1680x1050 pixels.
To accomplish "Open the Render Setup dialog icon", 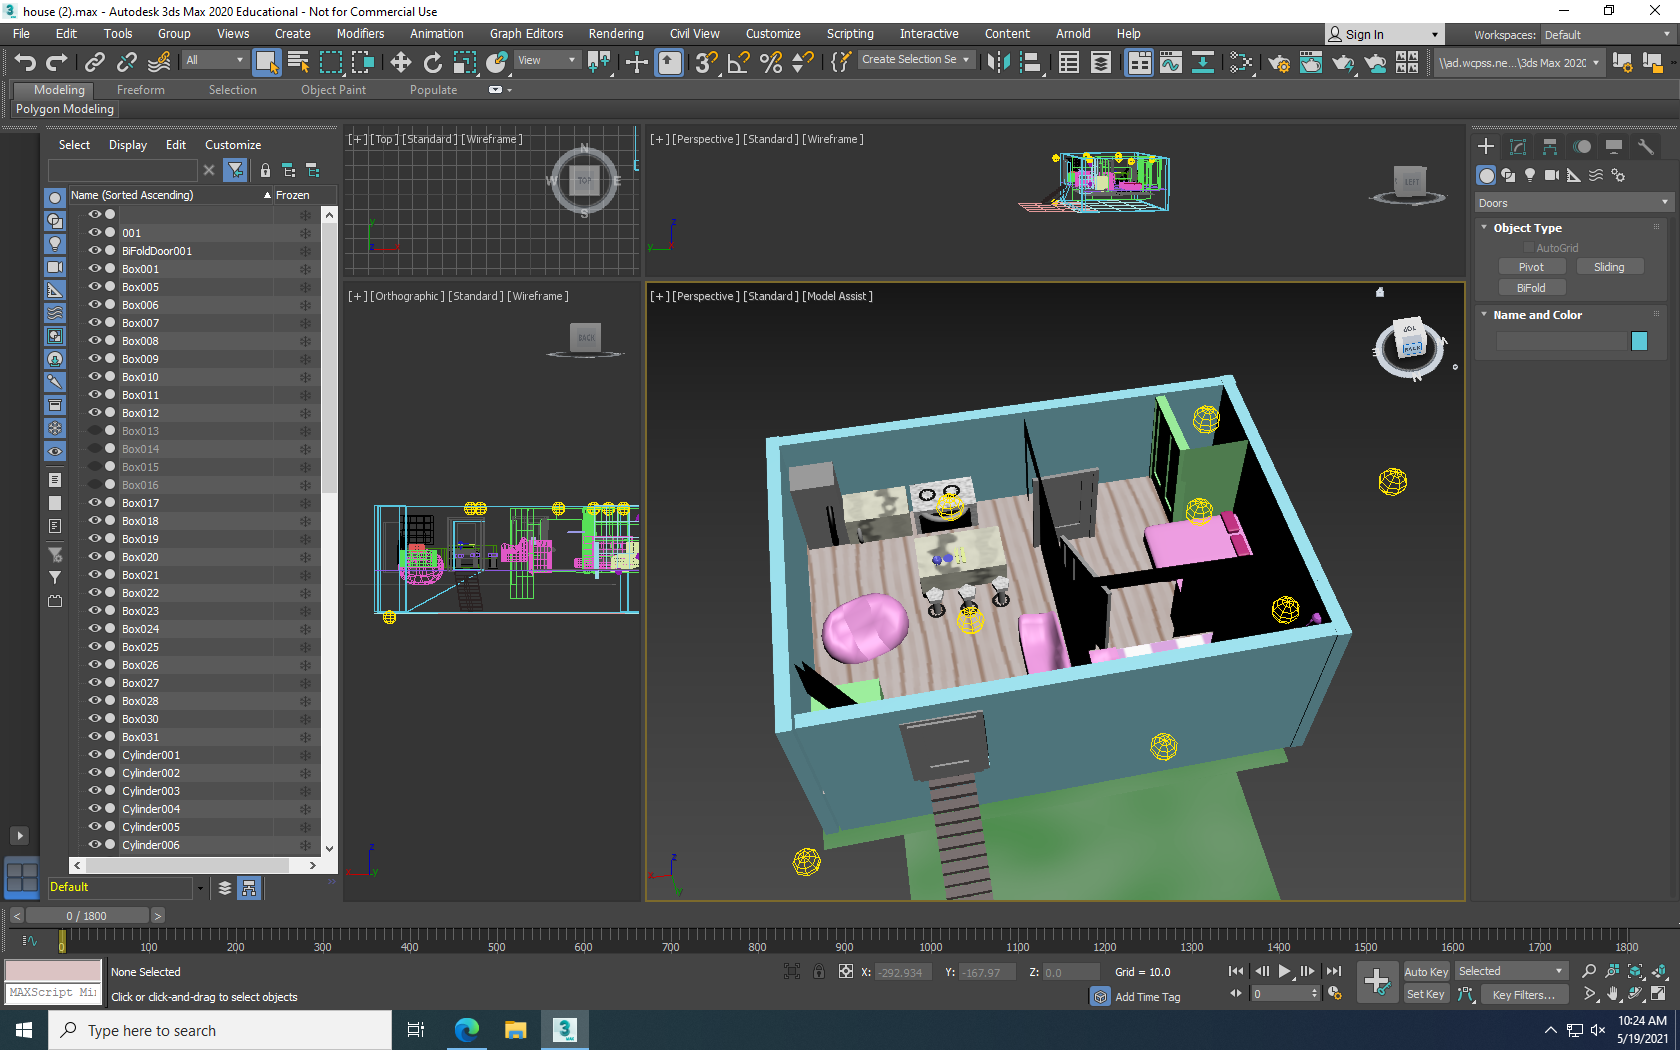I will 1280,63.
